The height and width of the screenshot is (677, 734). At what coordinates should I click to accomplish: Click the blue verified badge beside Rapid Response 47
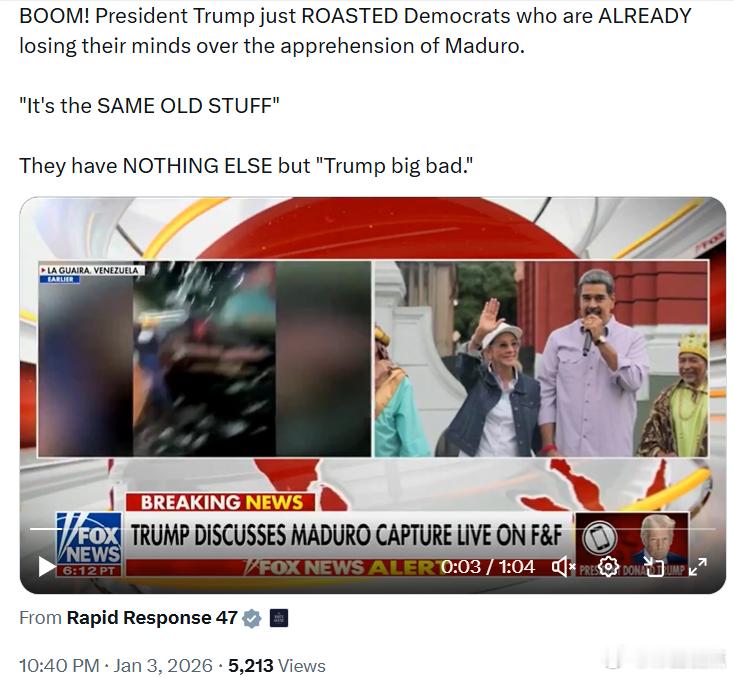pos(252,618)
